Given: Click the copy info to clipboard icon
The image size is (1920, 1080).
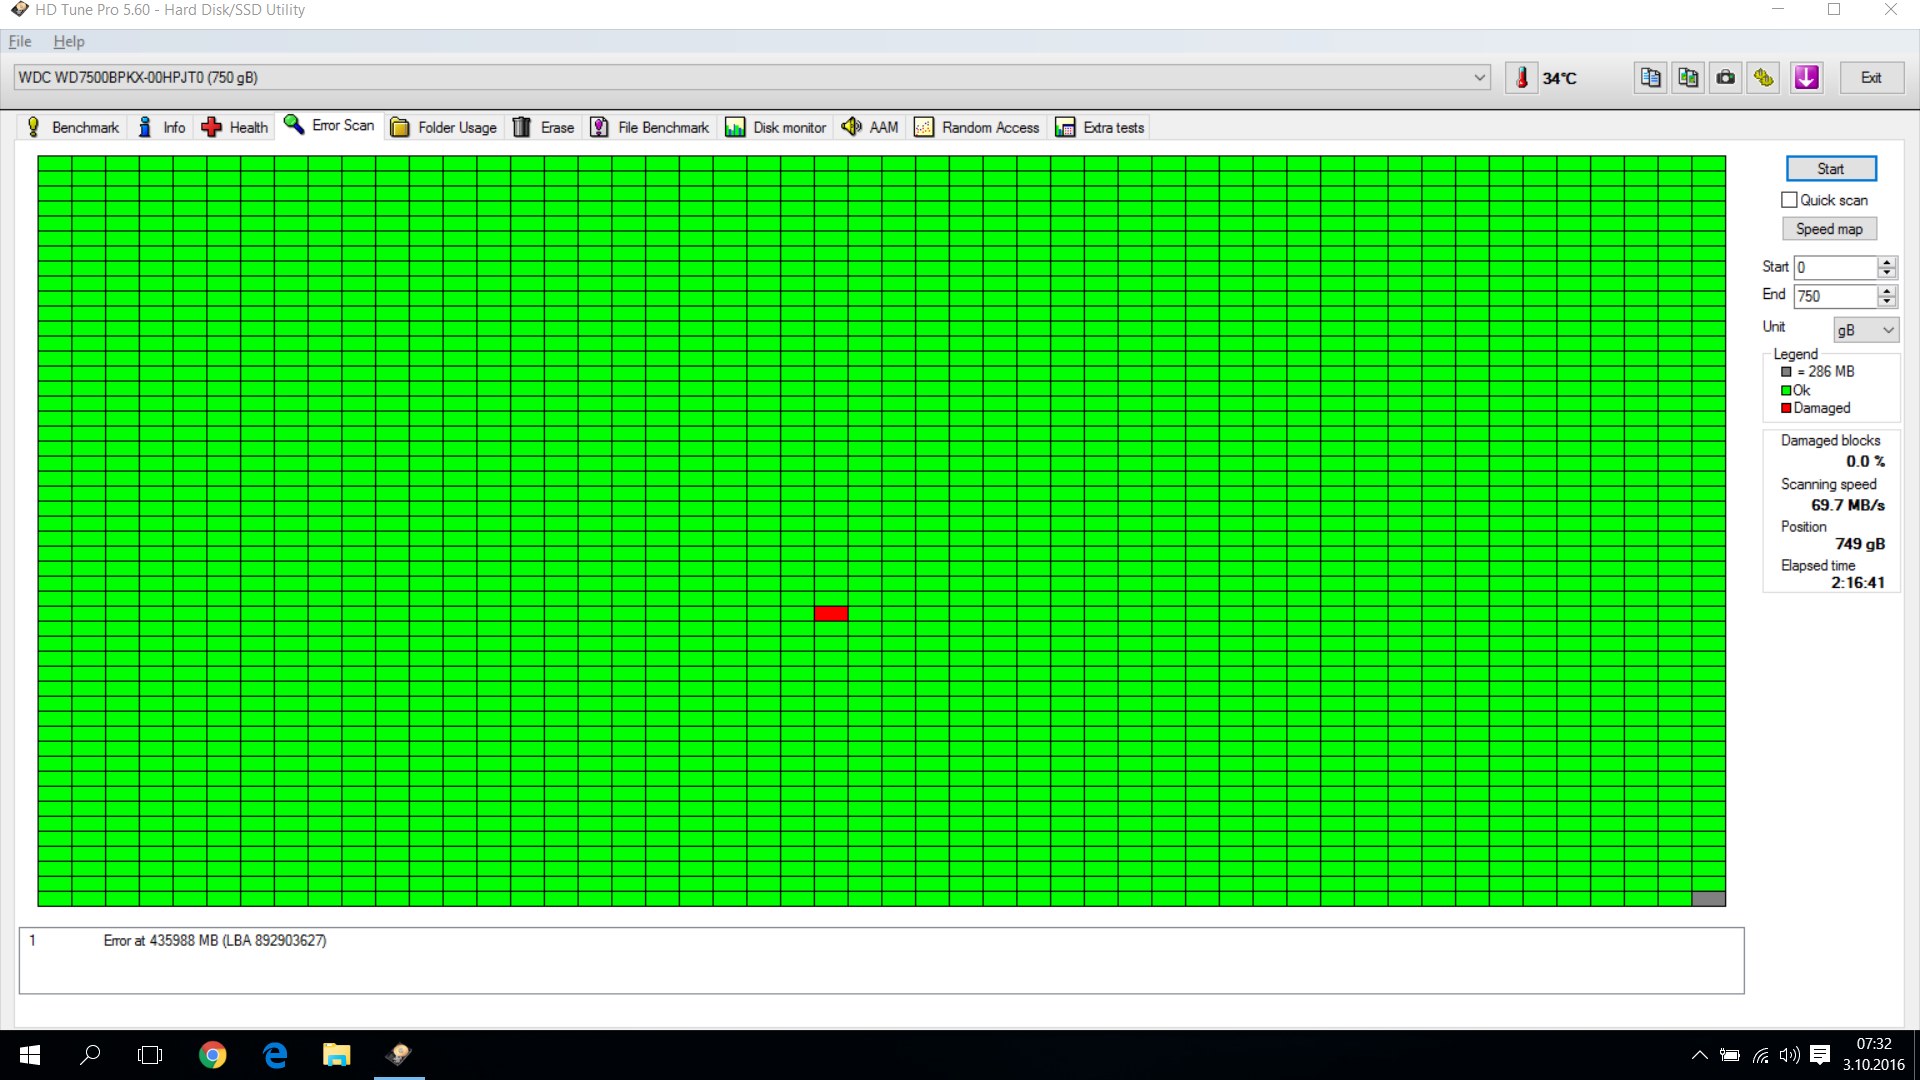Looking at the screenshot, I should point(1650,78).
